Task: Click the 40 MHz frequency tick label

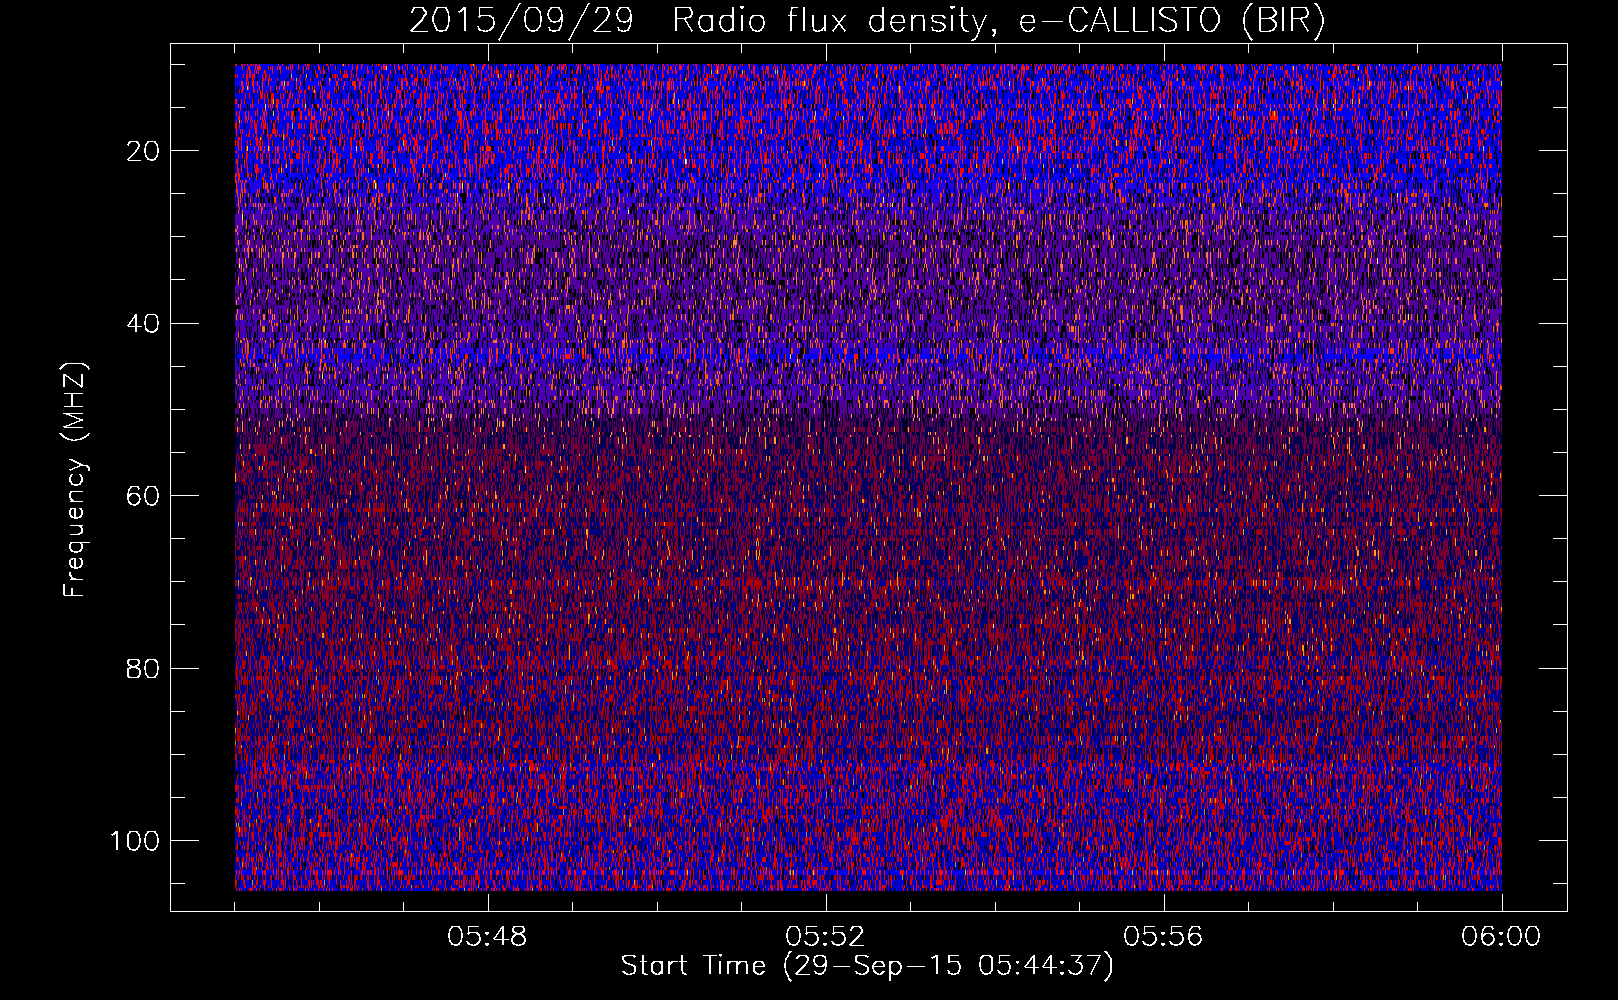Action: [143, 324]
